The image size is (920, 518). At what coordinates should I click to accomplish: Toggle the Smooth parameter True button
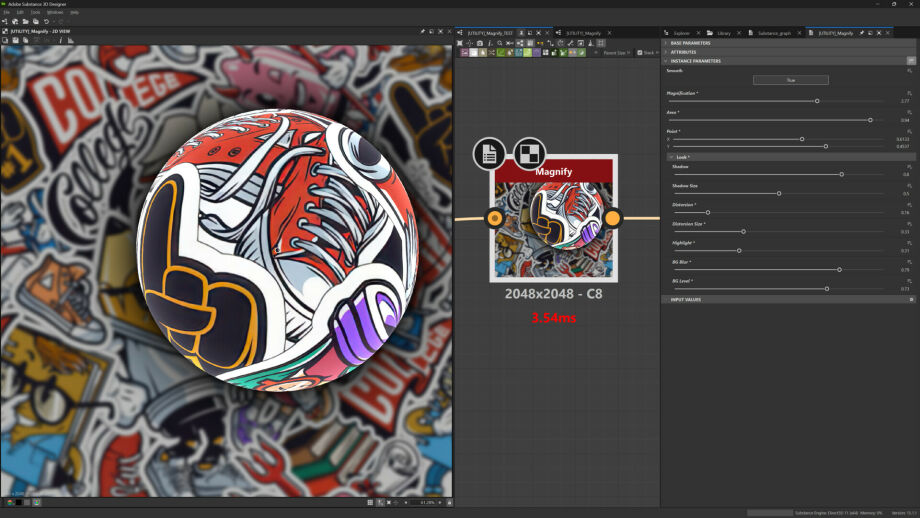point(790,80)
